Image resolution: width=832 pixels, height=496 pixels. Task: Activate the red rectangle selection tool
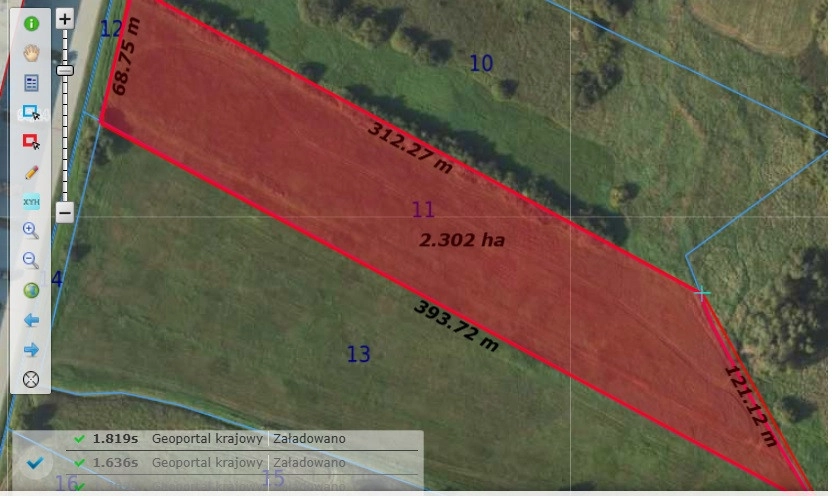(31, 142)
